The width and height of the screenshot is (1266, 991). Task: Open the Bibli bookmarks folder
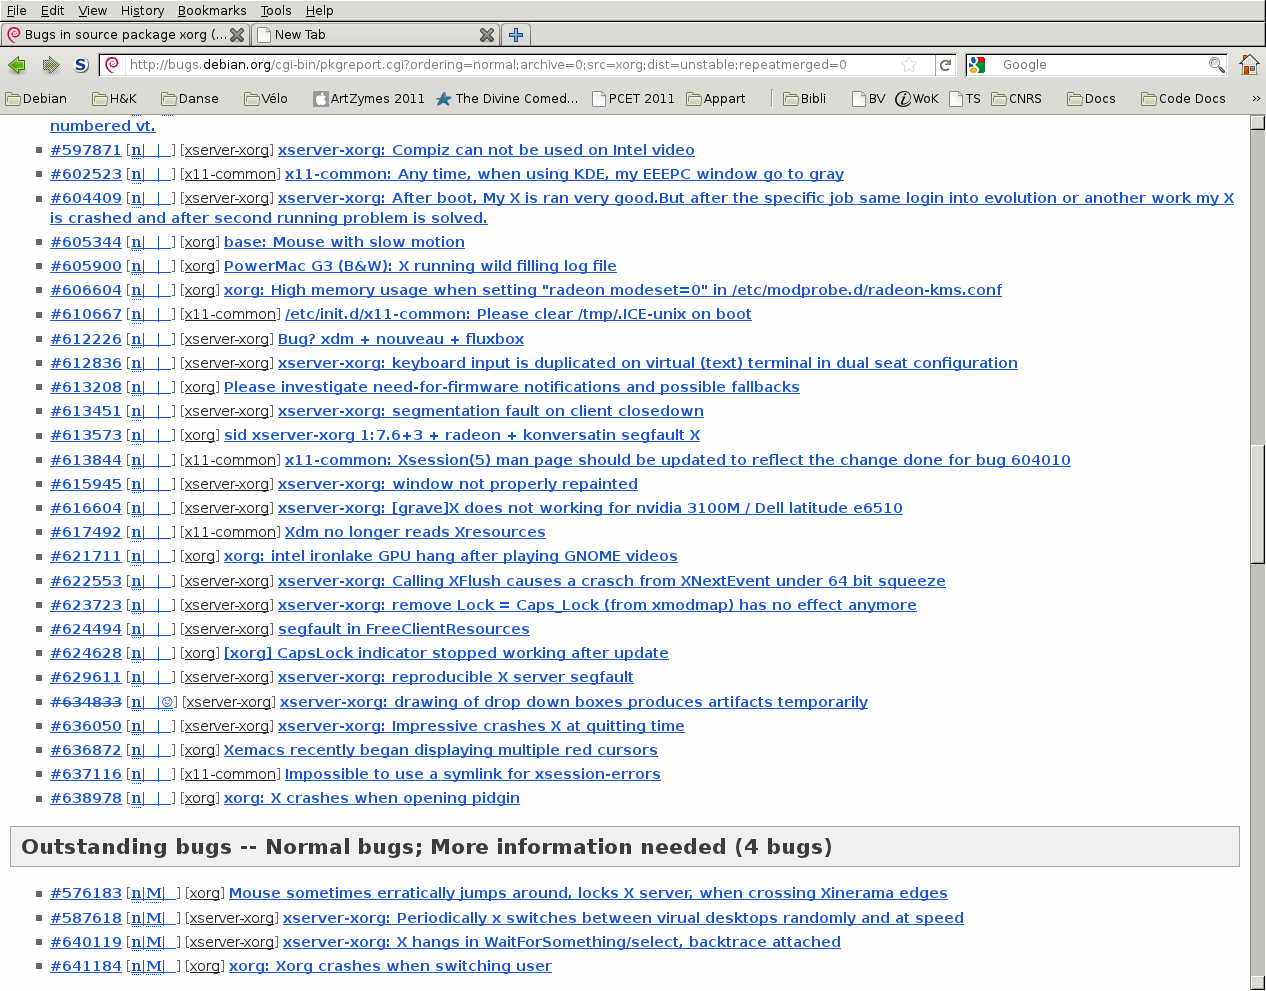(x=805, y=99)
